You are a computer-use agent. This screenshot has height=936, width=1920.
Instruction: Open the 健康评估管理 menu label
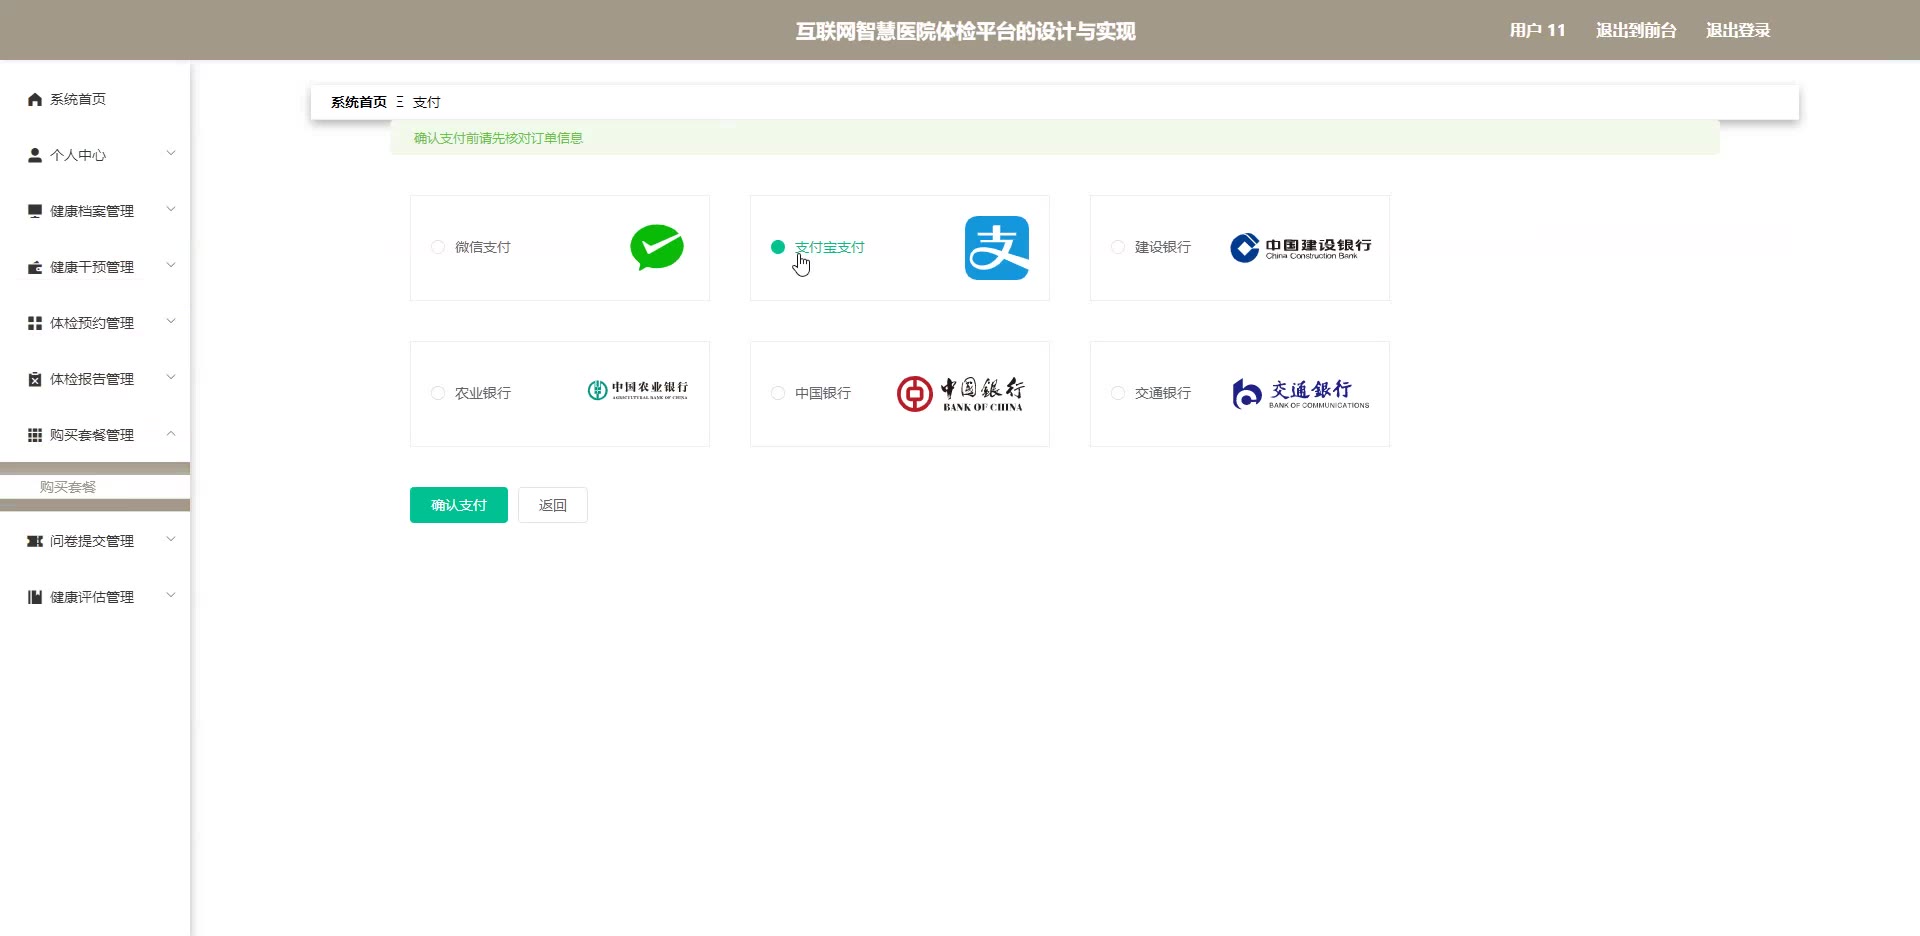click(x=92, y=597)
